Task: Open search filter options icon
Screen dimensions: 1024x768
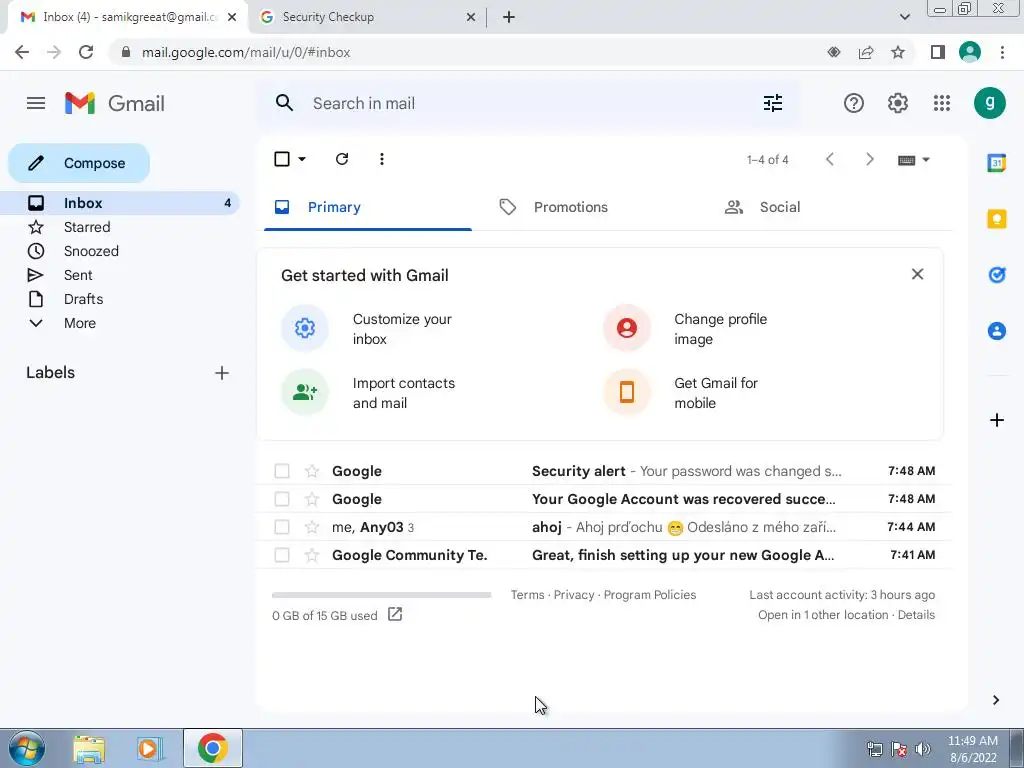Action: pos(773,103)
